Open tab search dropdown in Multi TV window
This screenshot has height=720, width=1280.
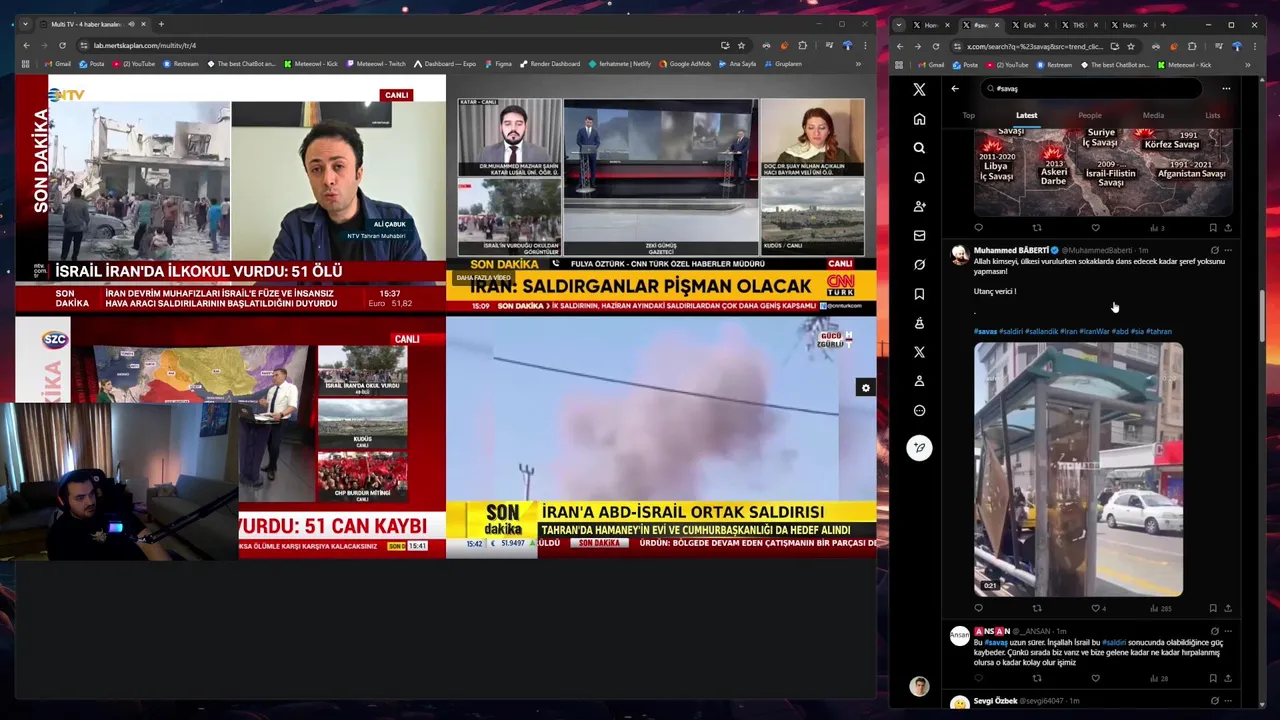coord(25,24)
